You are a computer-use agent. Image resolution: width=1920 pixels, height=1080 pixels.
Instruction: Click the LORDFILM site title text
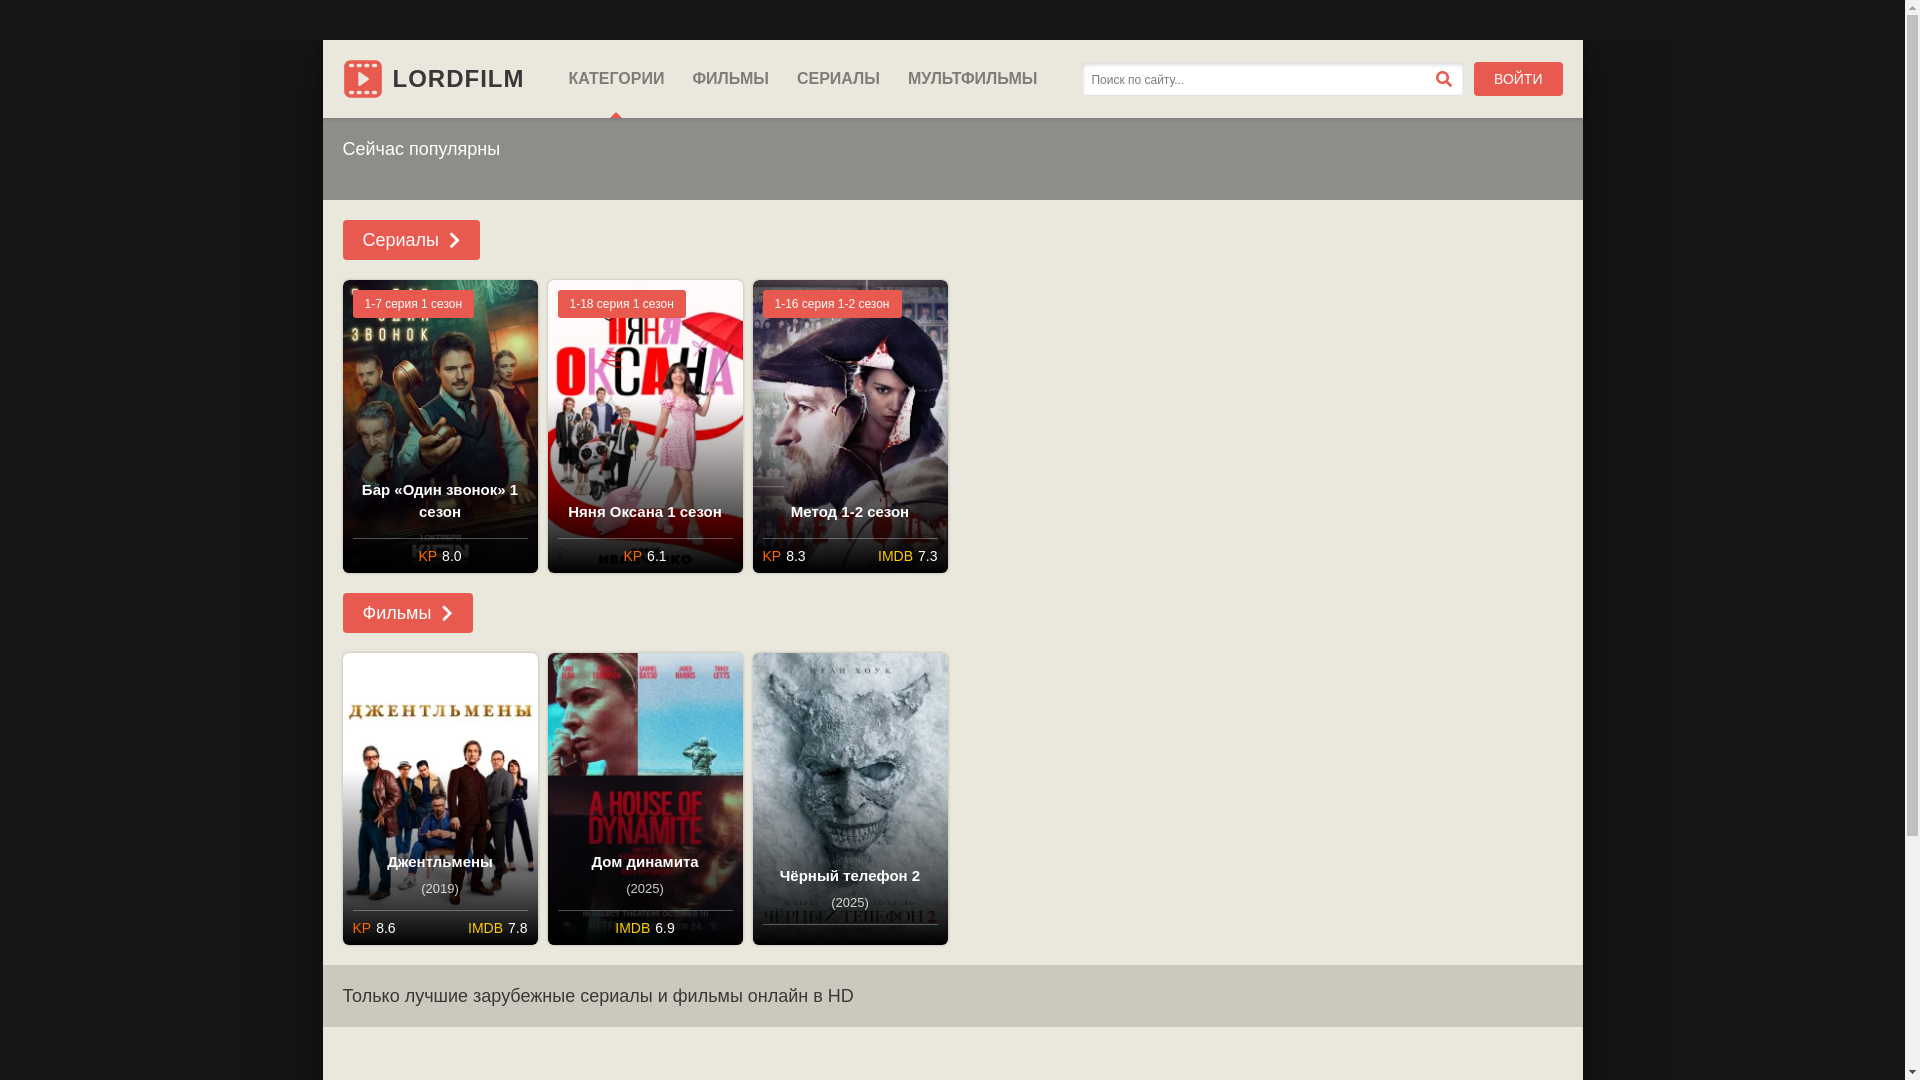tap(458, 79)
